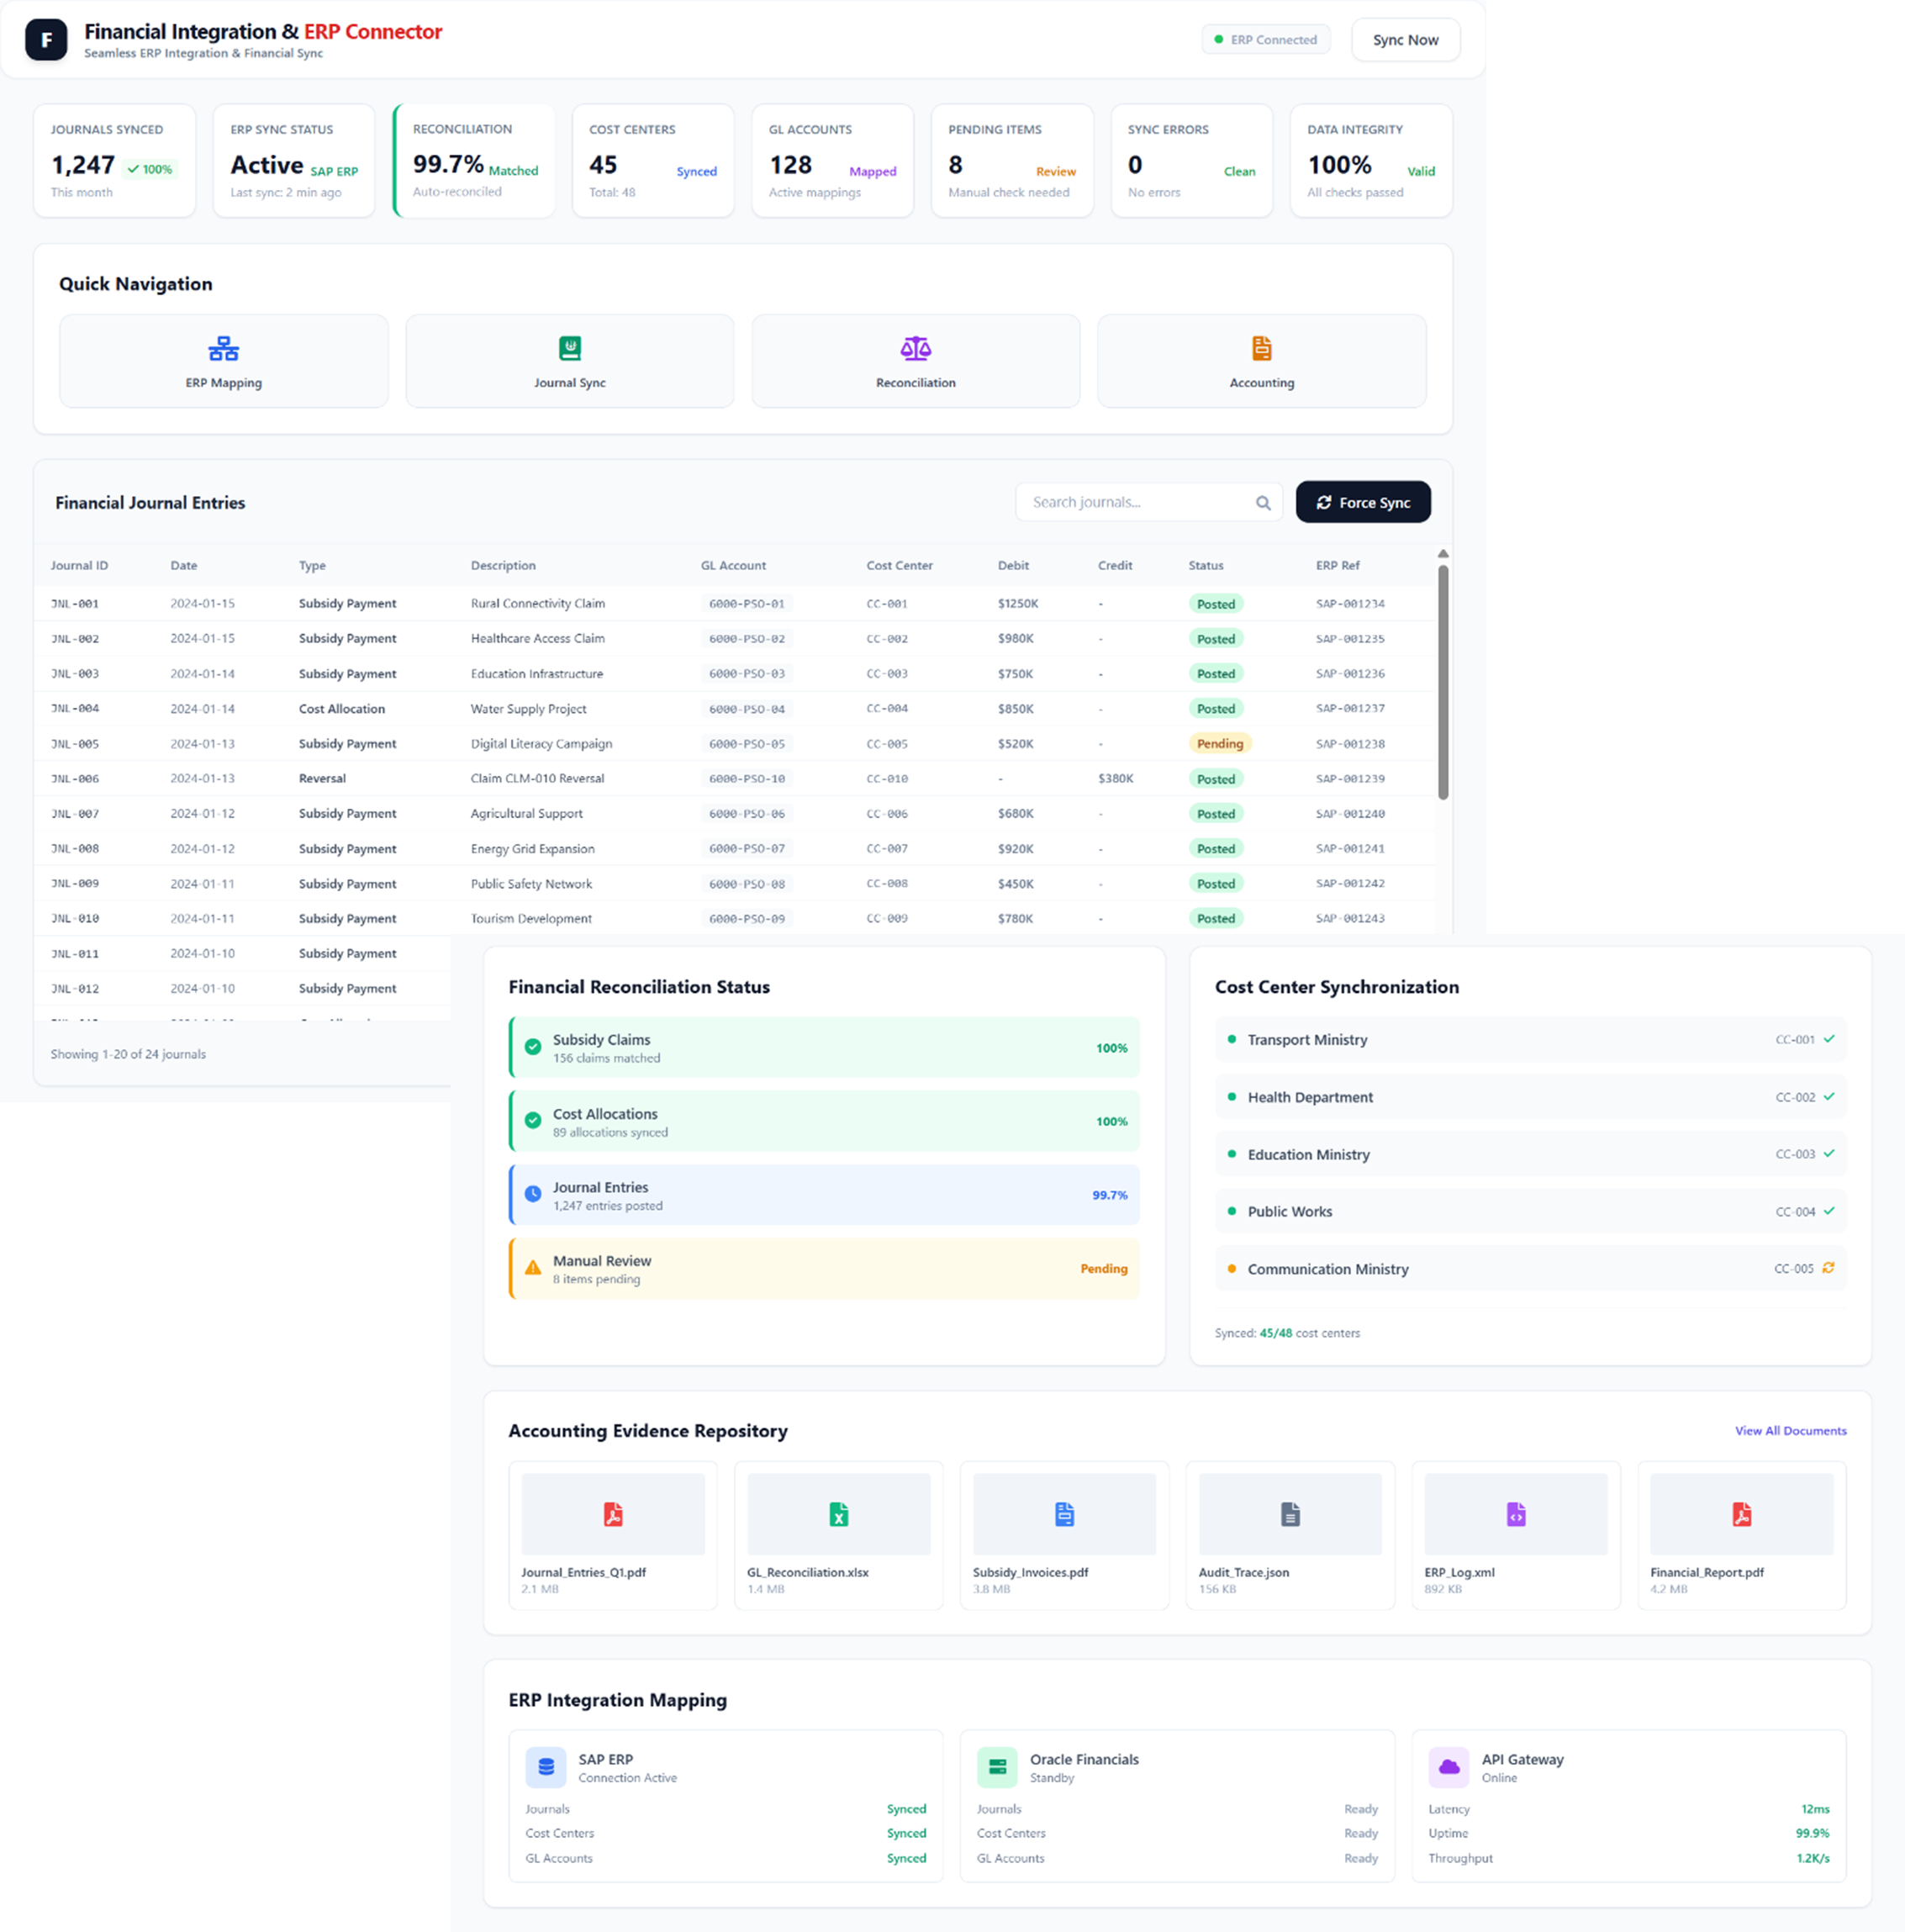
Task: Click the search magnifier icon in journals
Action: (1263, 503)
